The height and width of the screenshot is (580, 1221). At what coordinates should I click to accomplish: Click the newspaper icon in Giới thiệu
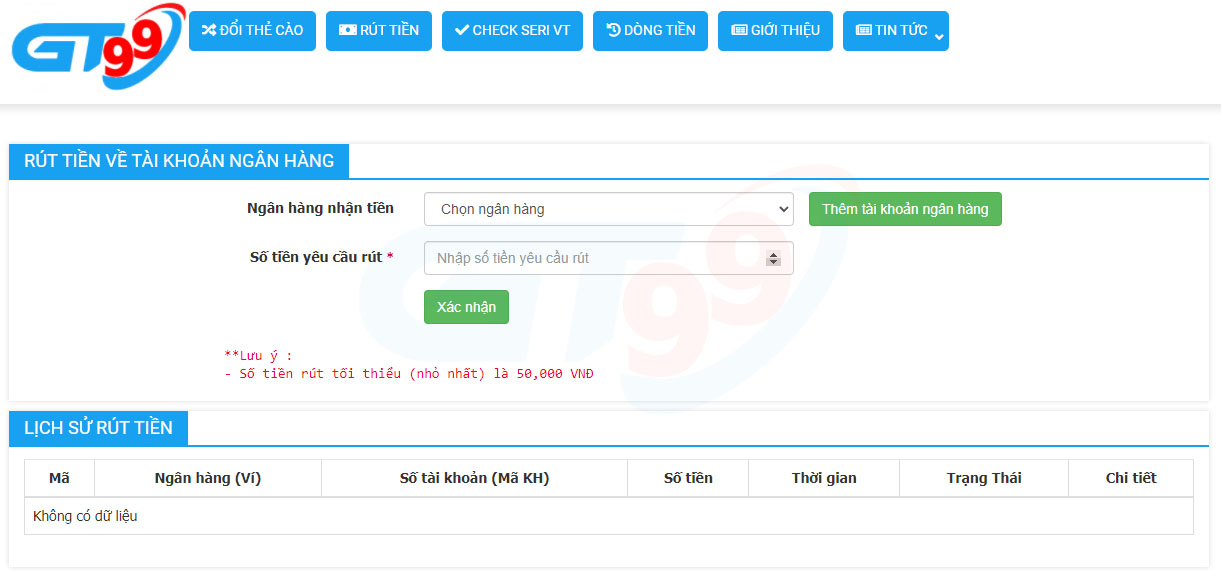click(x=739, y=30)
